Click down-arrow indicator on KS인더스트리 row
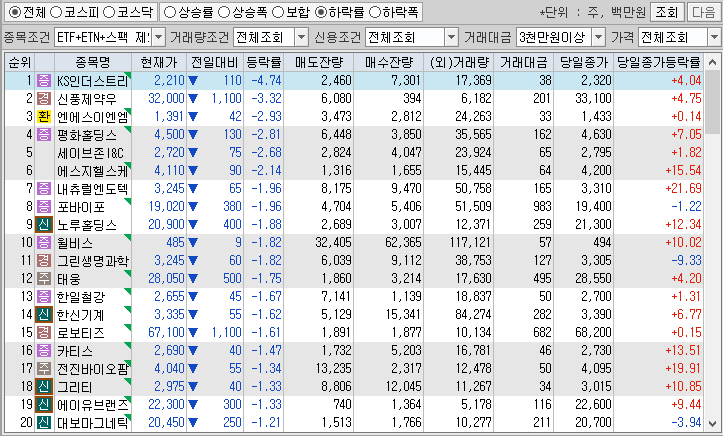The image size is (723, 436). (x=193, y=81)
